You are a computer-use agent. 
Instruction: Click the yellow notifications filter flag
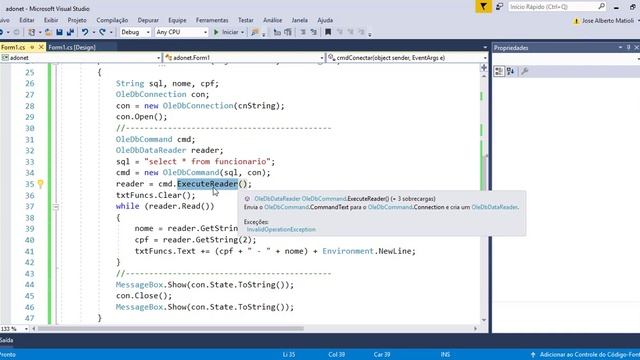(483, 7)
